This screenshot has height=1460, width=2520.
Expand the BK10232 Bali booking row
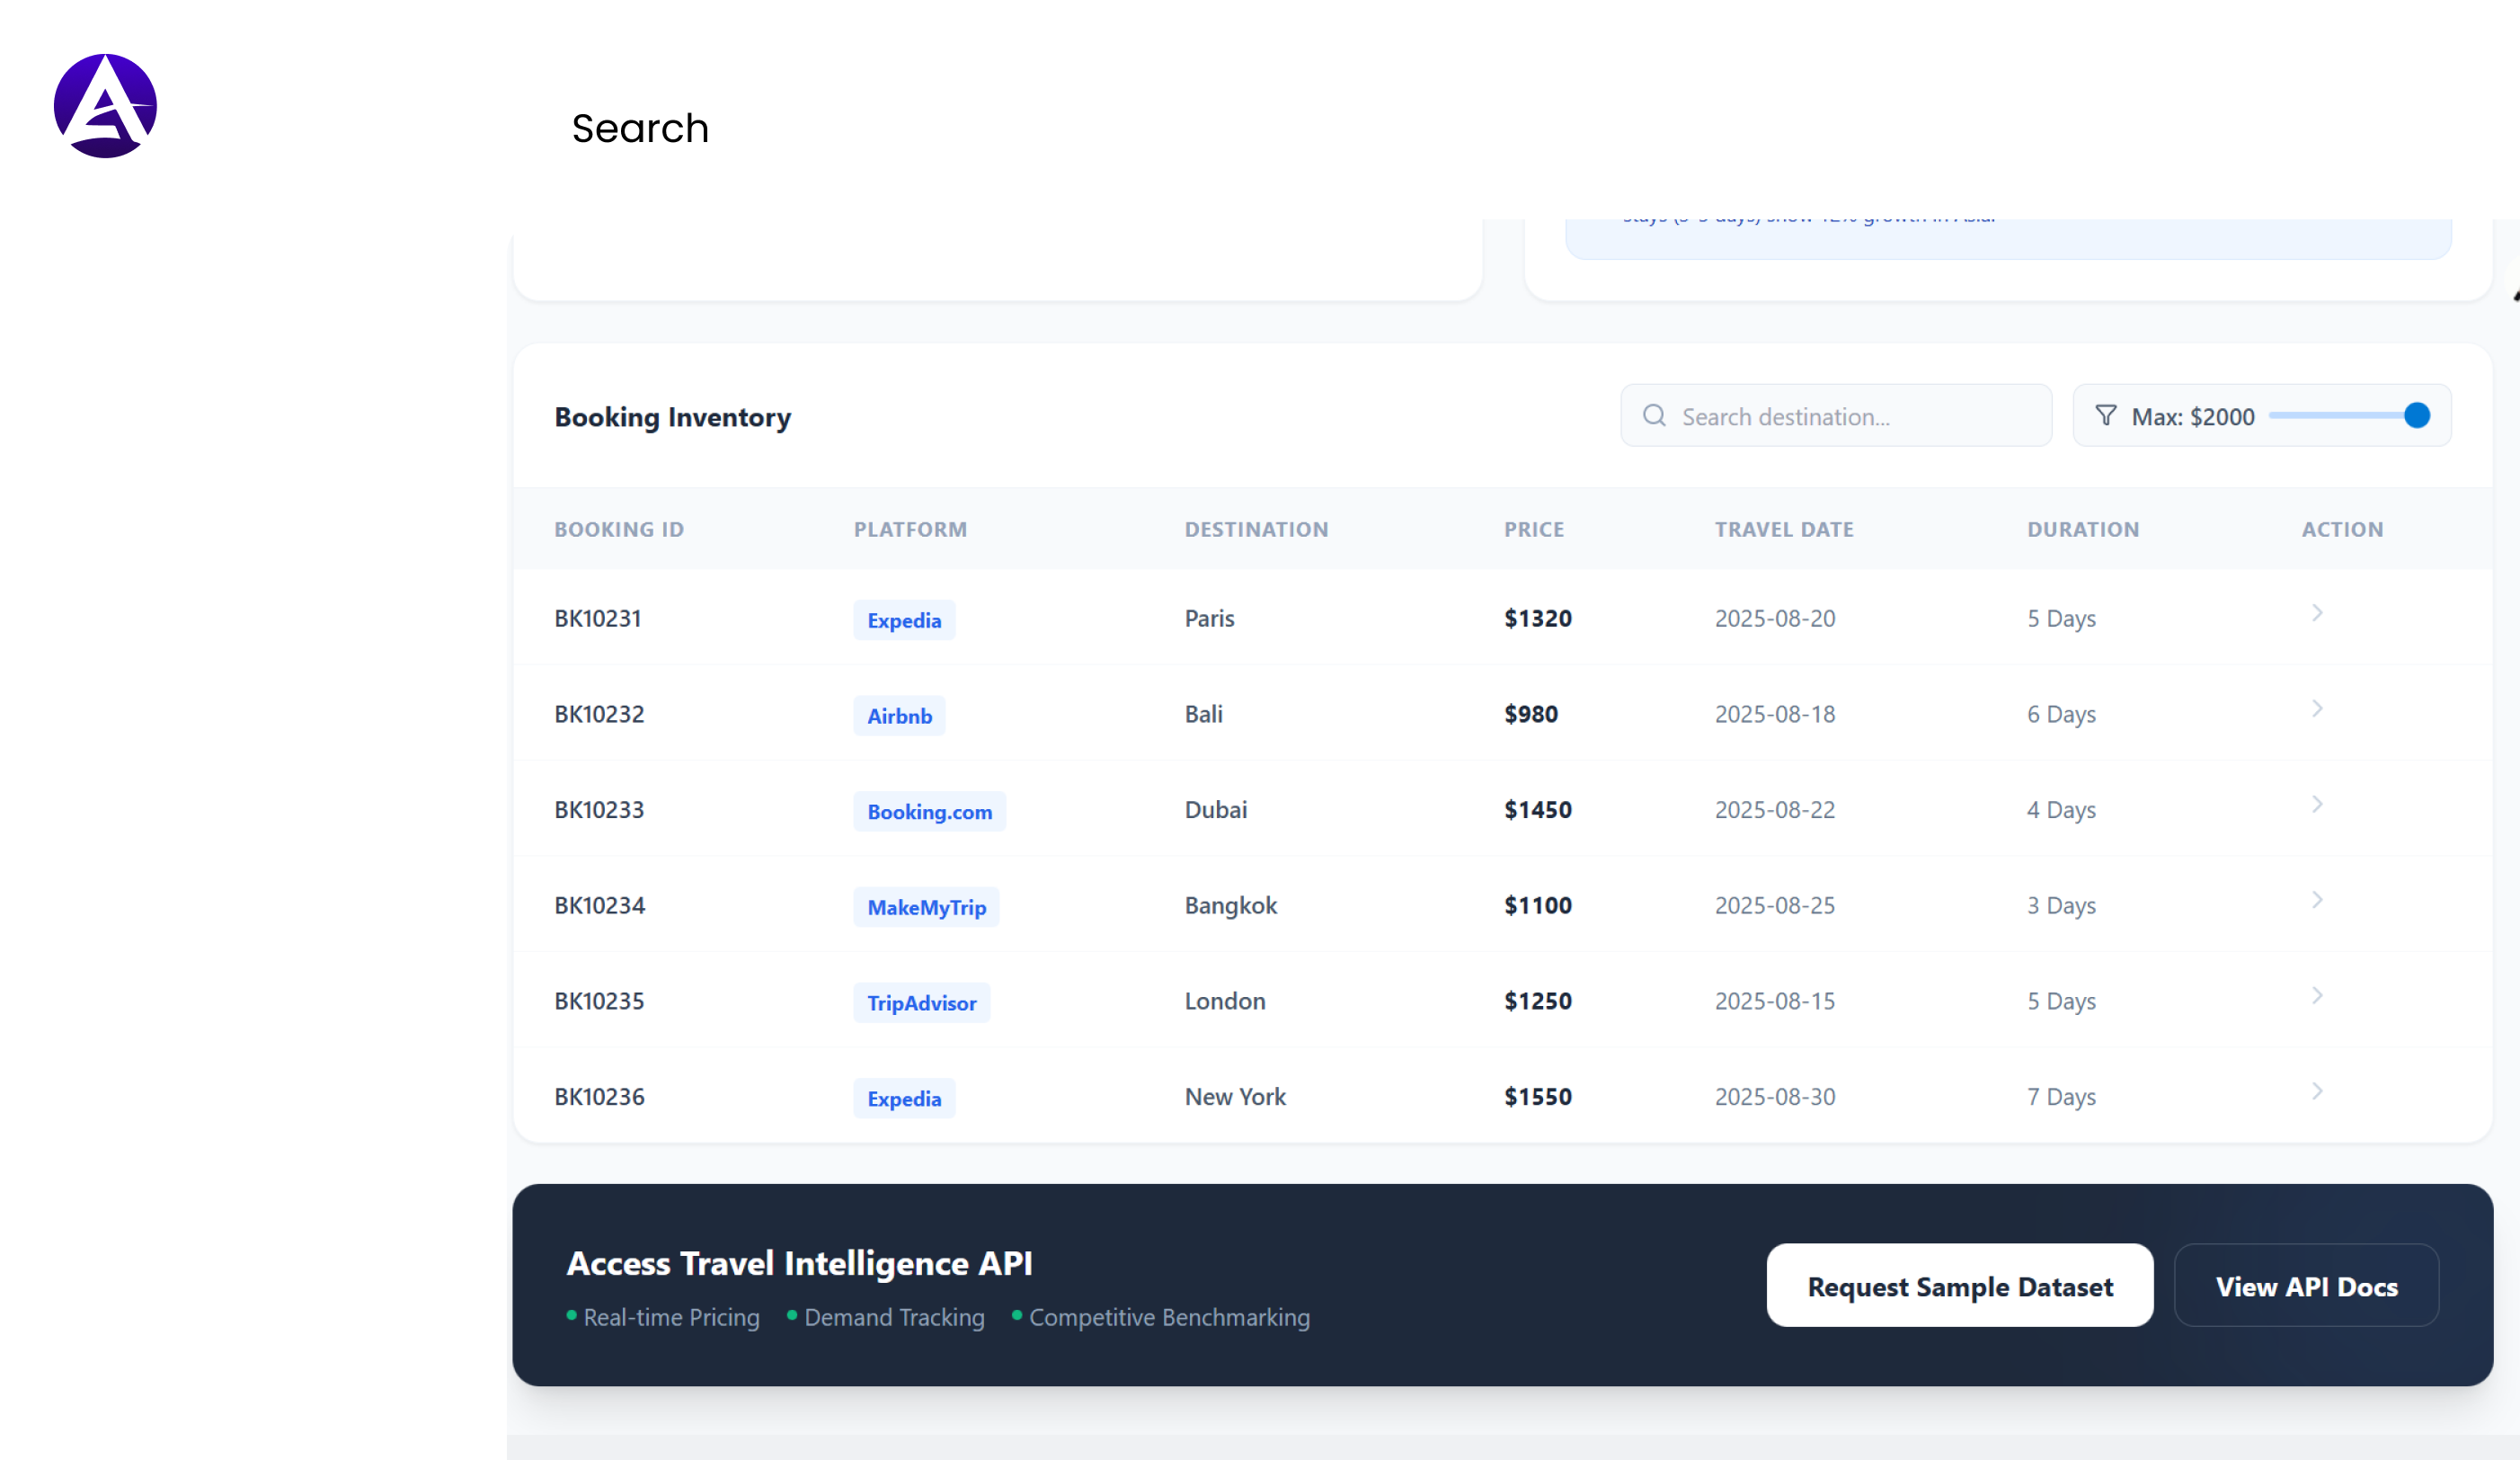click(2318, 708)
